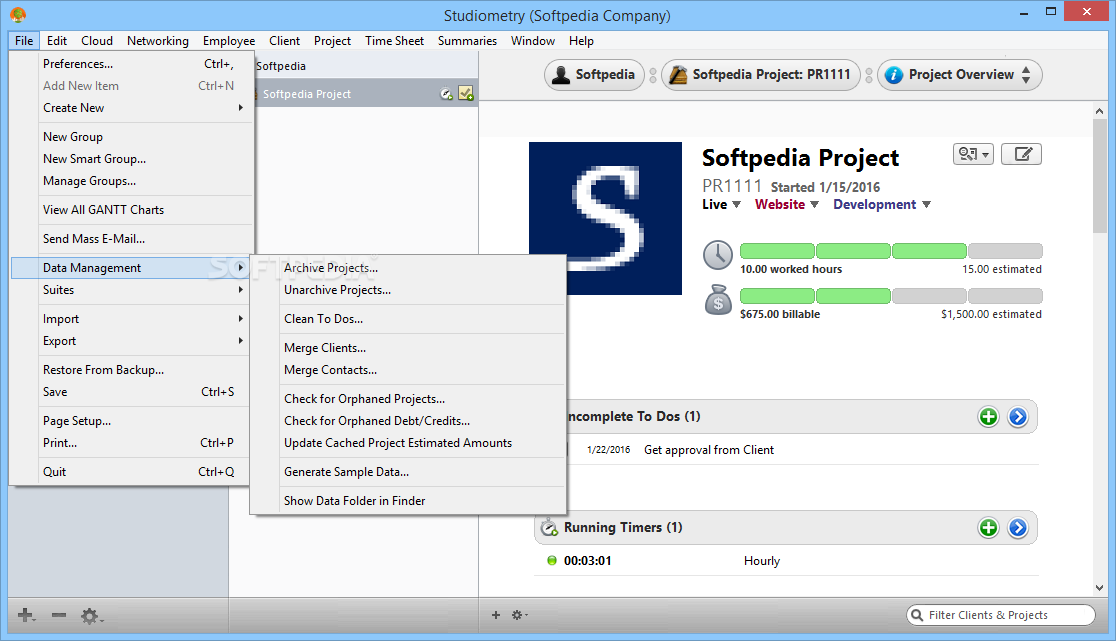The height and width of the screenshot is (641, 1116).
Task: Open the Time Sheet menu
Action: tap(394, 41)
